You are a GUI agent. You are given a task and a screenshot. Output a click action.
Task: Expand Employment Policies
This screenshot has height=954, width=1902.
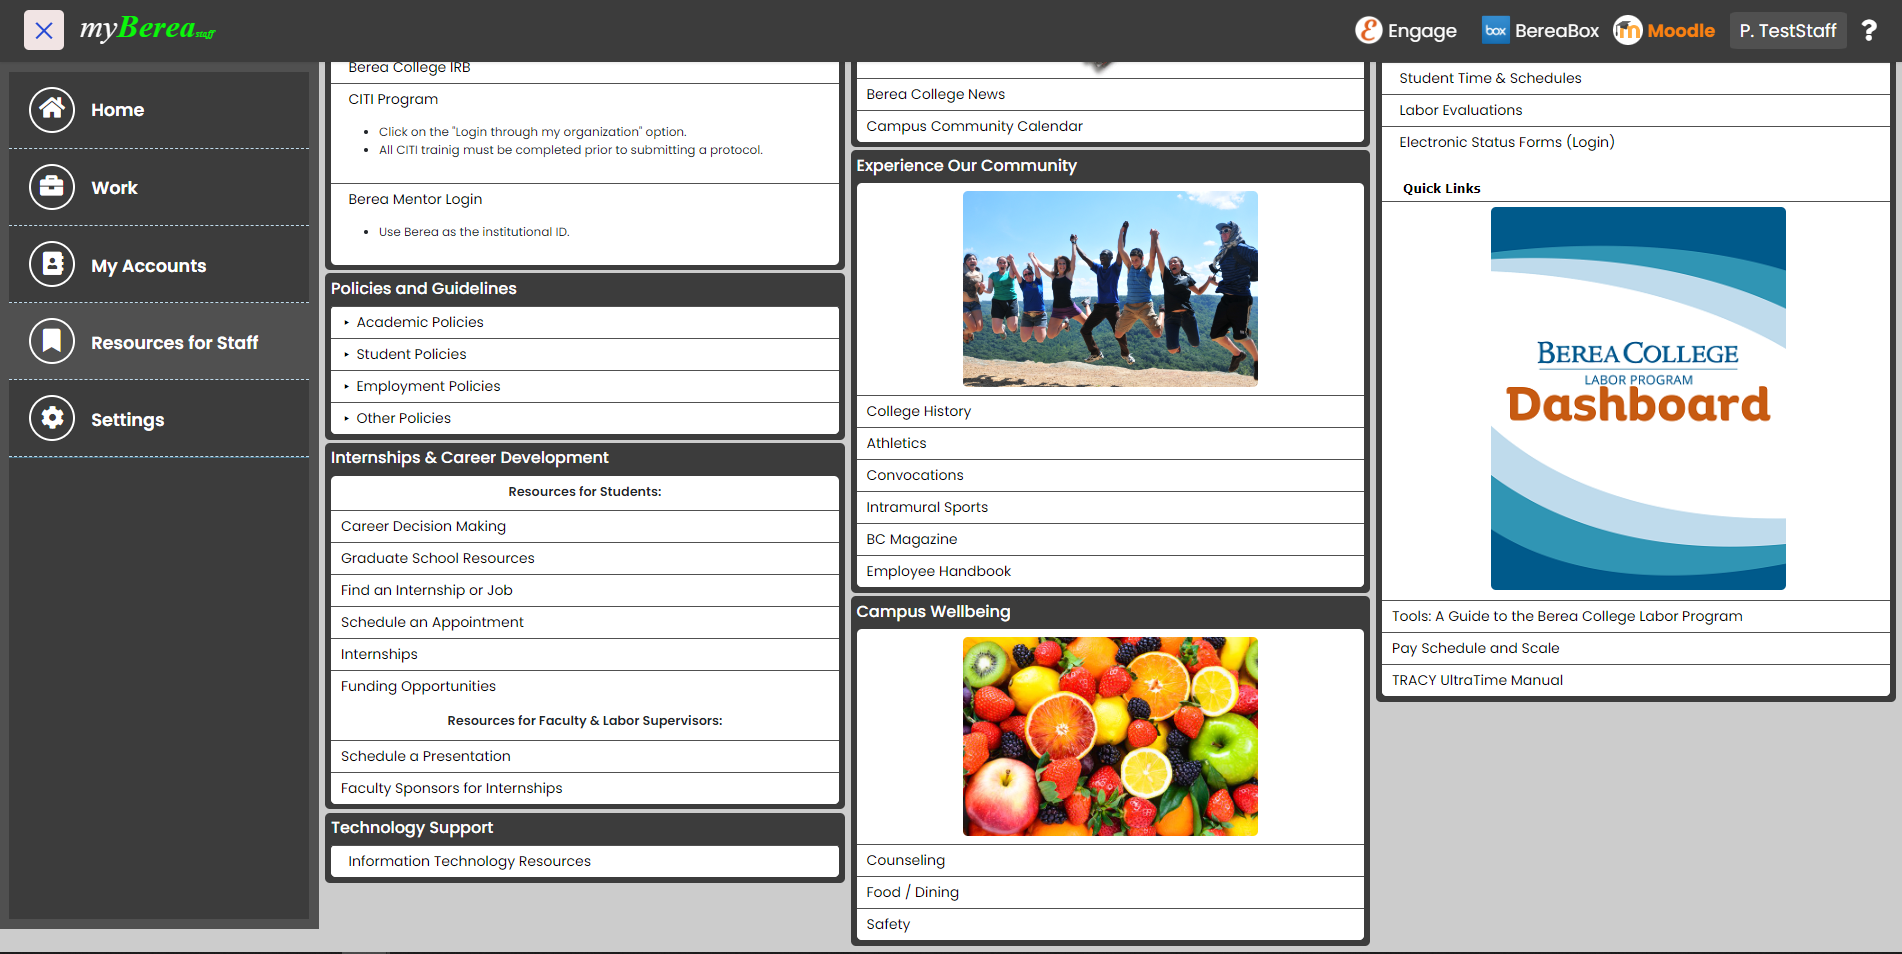(428, 386)
